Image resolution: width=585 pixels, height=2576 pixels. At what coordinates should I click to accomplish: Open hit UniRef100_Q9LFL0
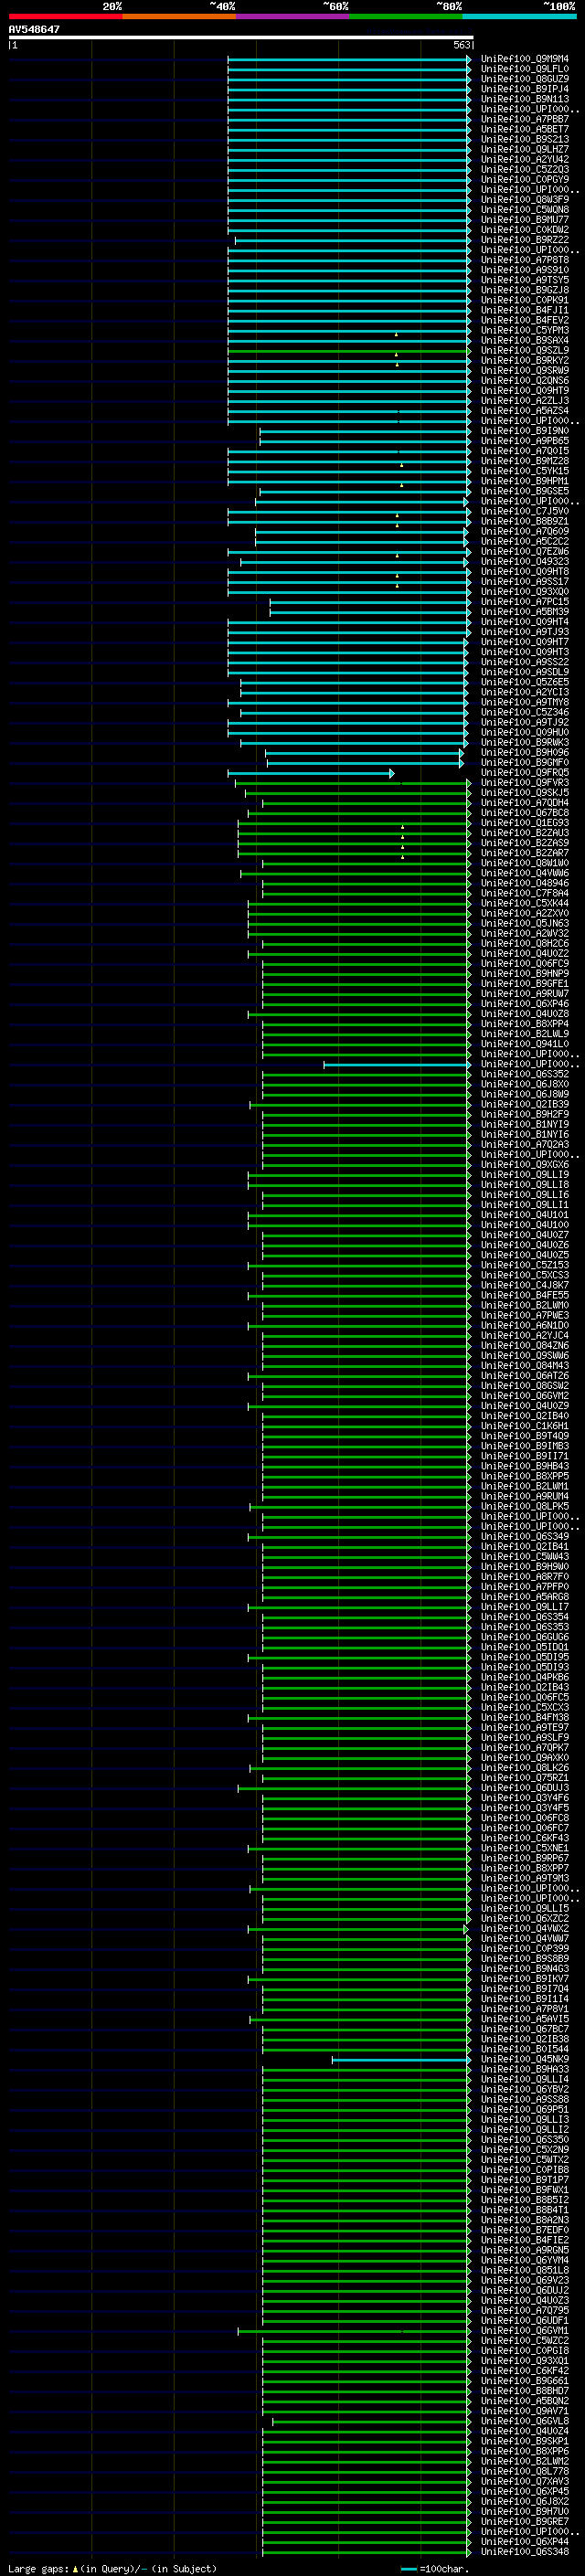click(525, 69)
